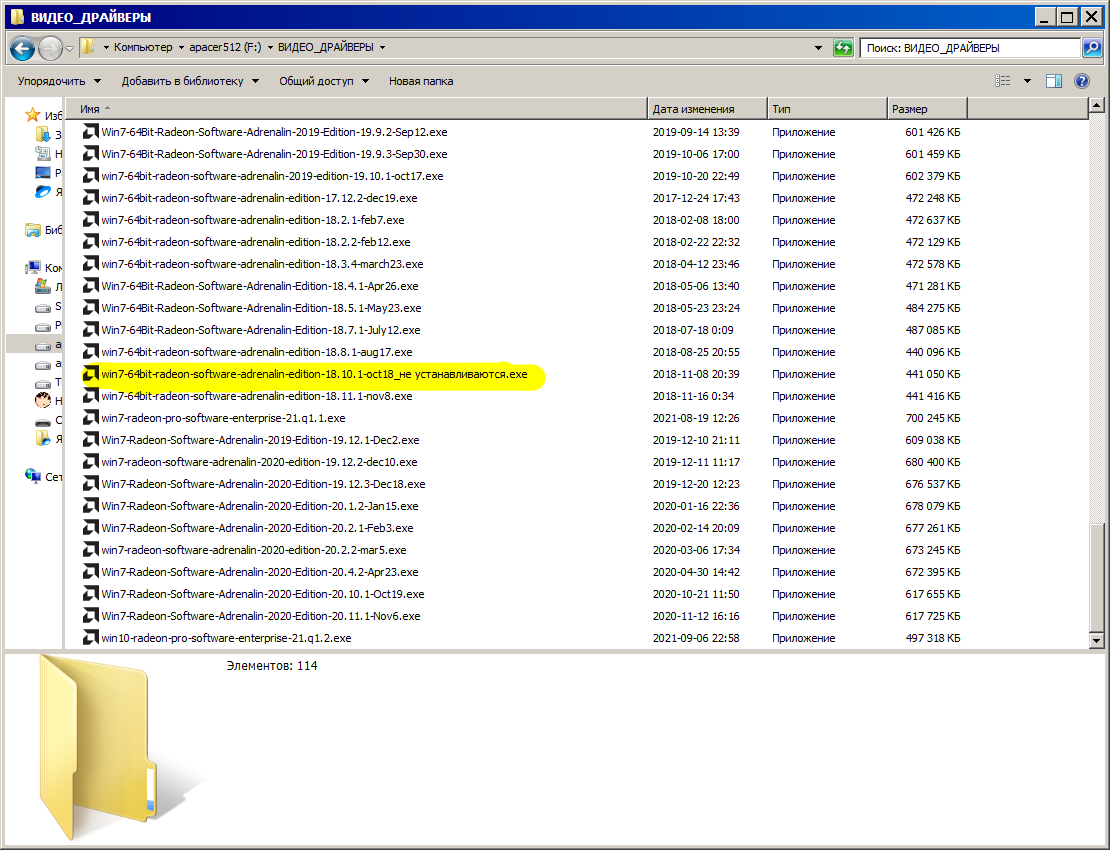This screenshot has width=1110, height=850.
Task: Select file ending 20.2.1-Feb3.exe
Action: (257, 528)
